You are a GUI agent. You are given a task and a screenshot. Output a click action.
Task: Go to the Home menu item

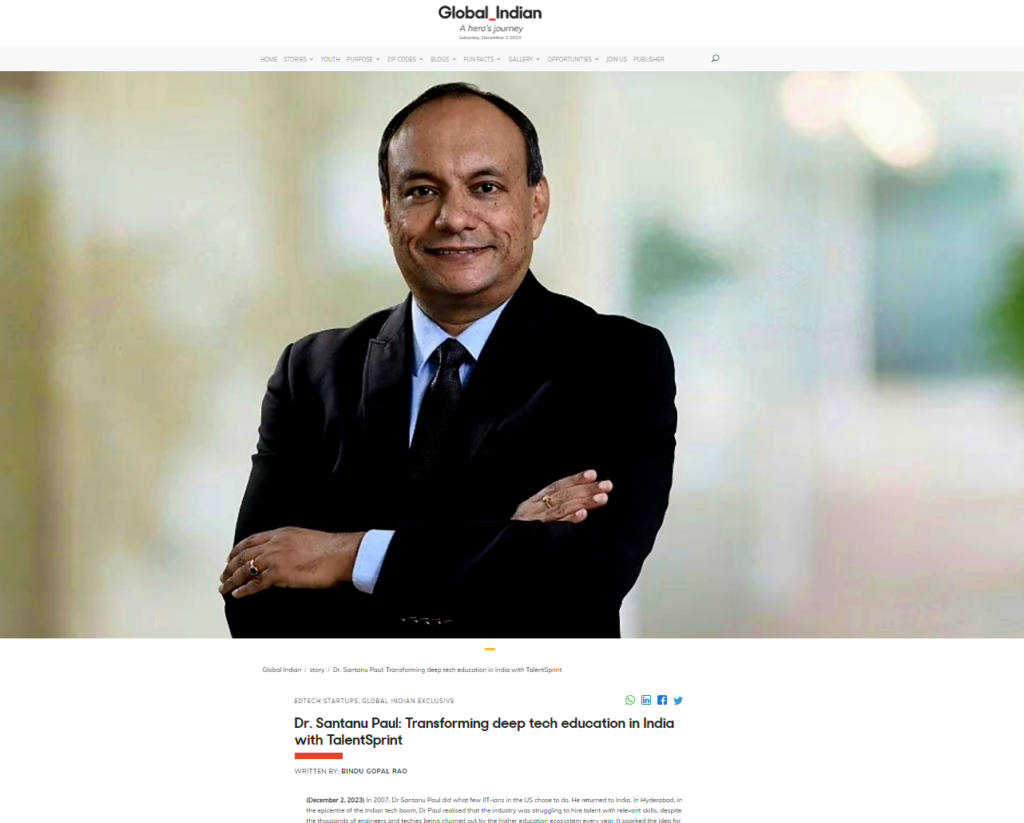(268, 59)
